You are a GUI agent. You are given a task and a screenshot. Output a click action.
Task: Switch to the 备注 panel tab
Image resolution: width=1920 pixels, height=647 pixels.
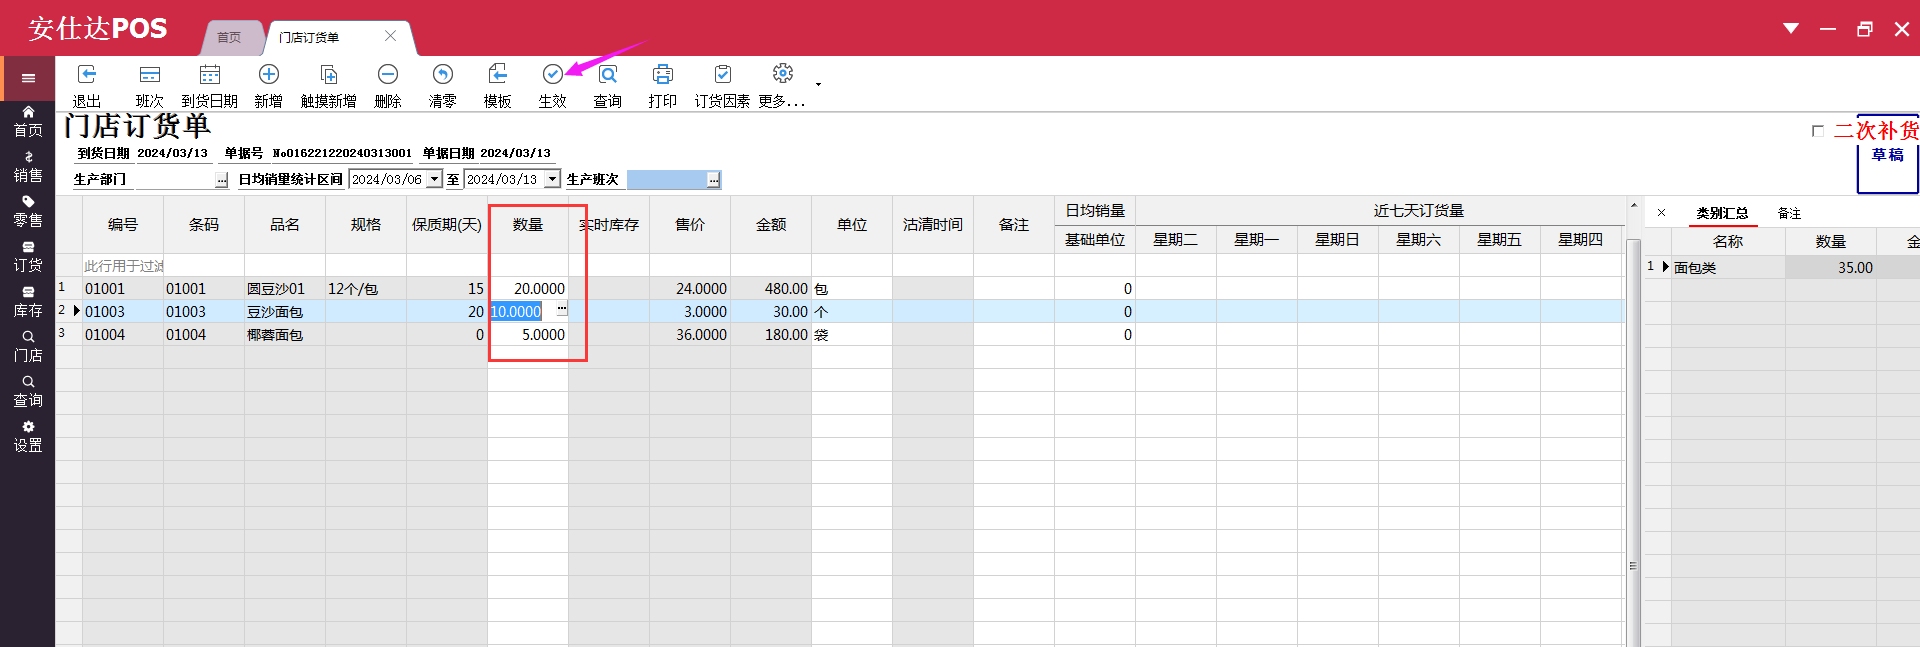tap(1789, 213)
